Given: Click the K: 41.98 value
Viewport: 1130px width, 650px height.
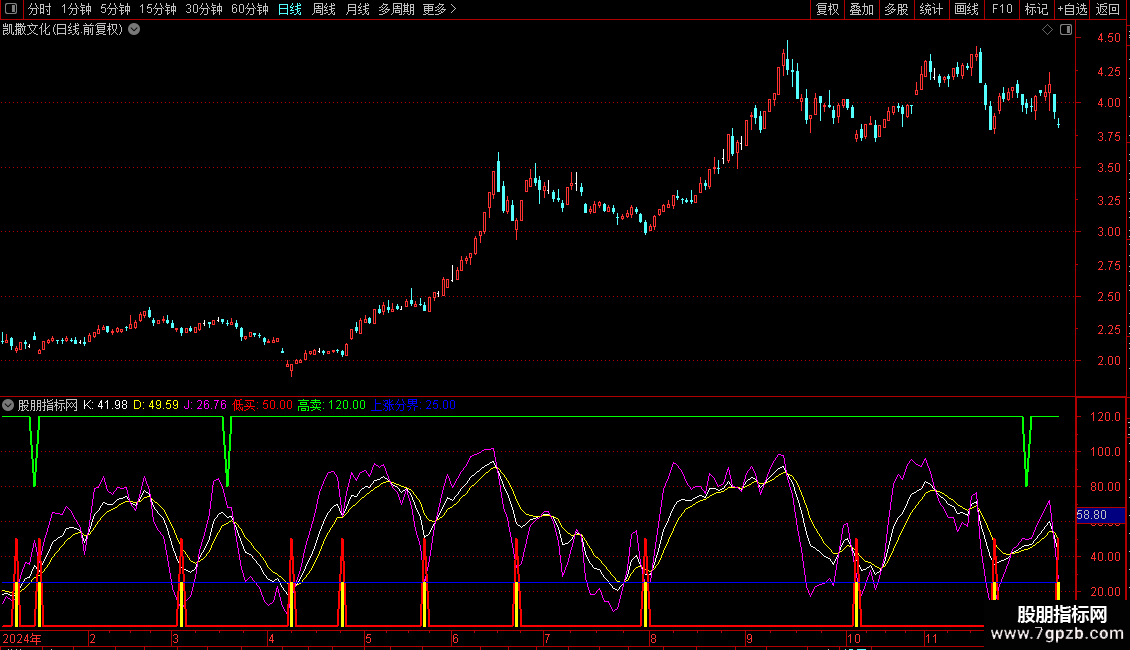Looking at the screenshot, I should (105, 405).
